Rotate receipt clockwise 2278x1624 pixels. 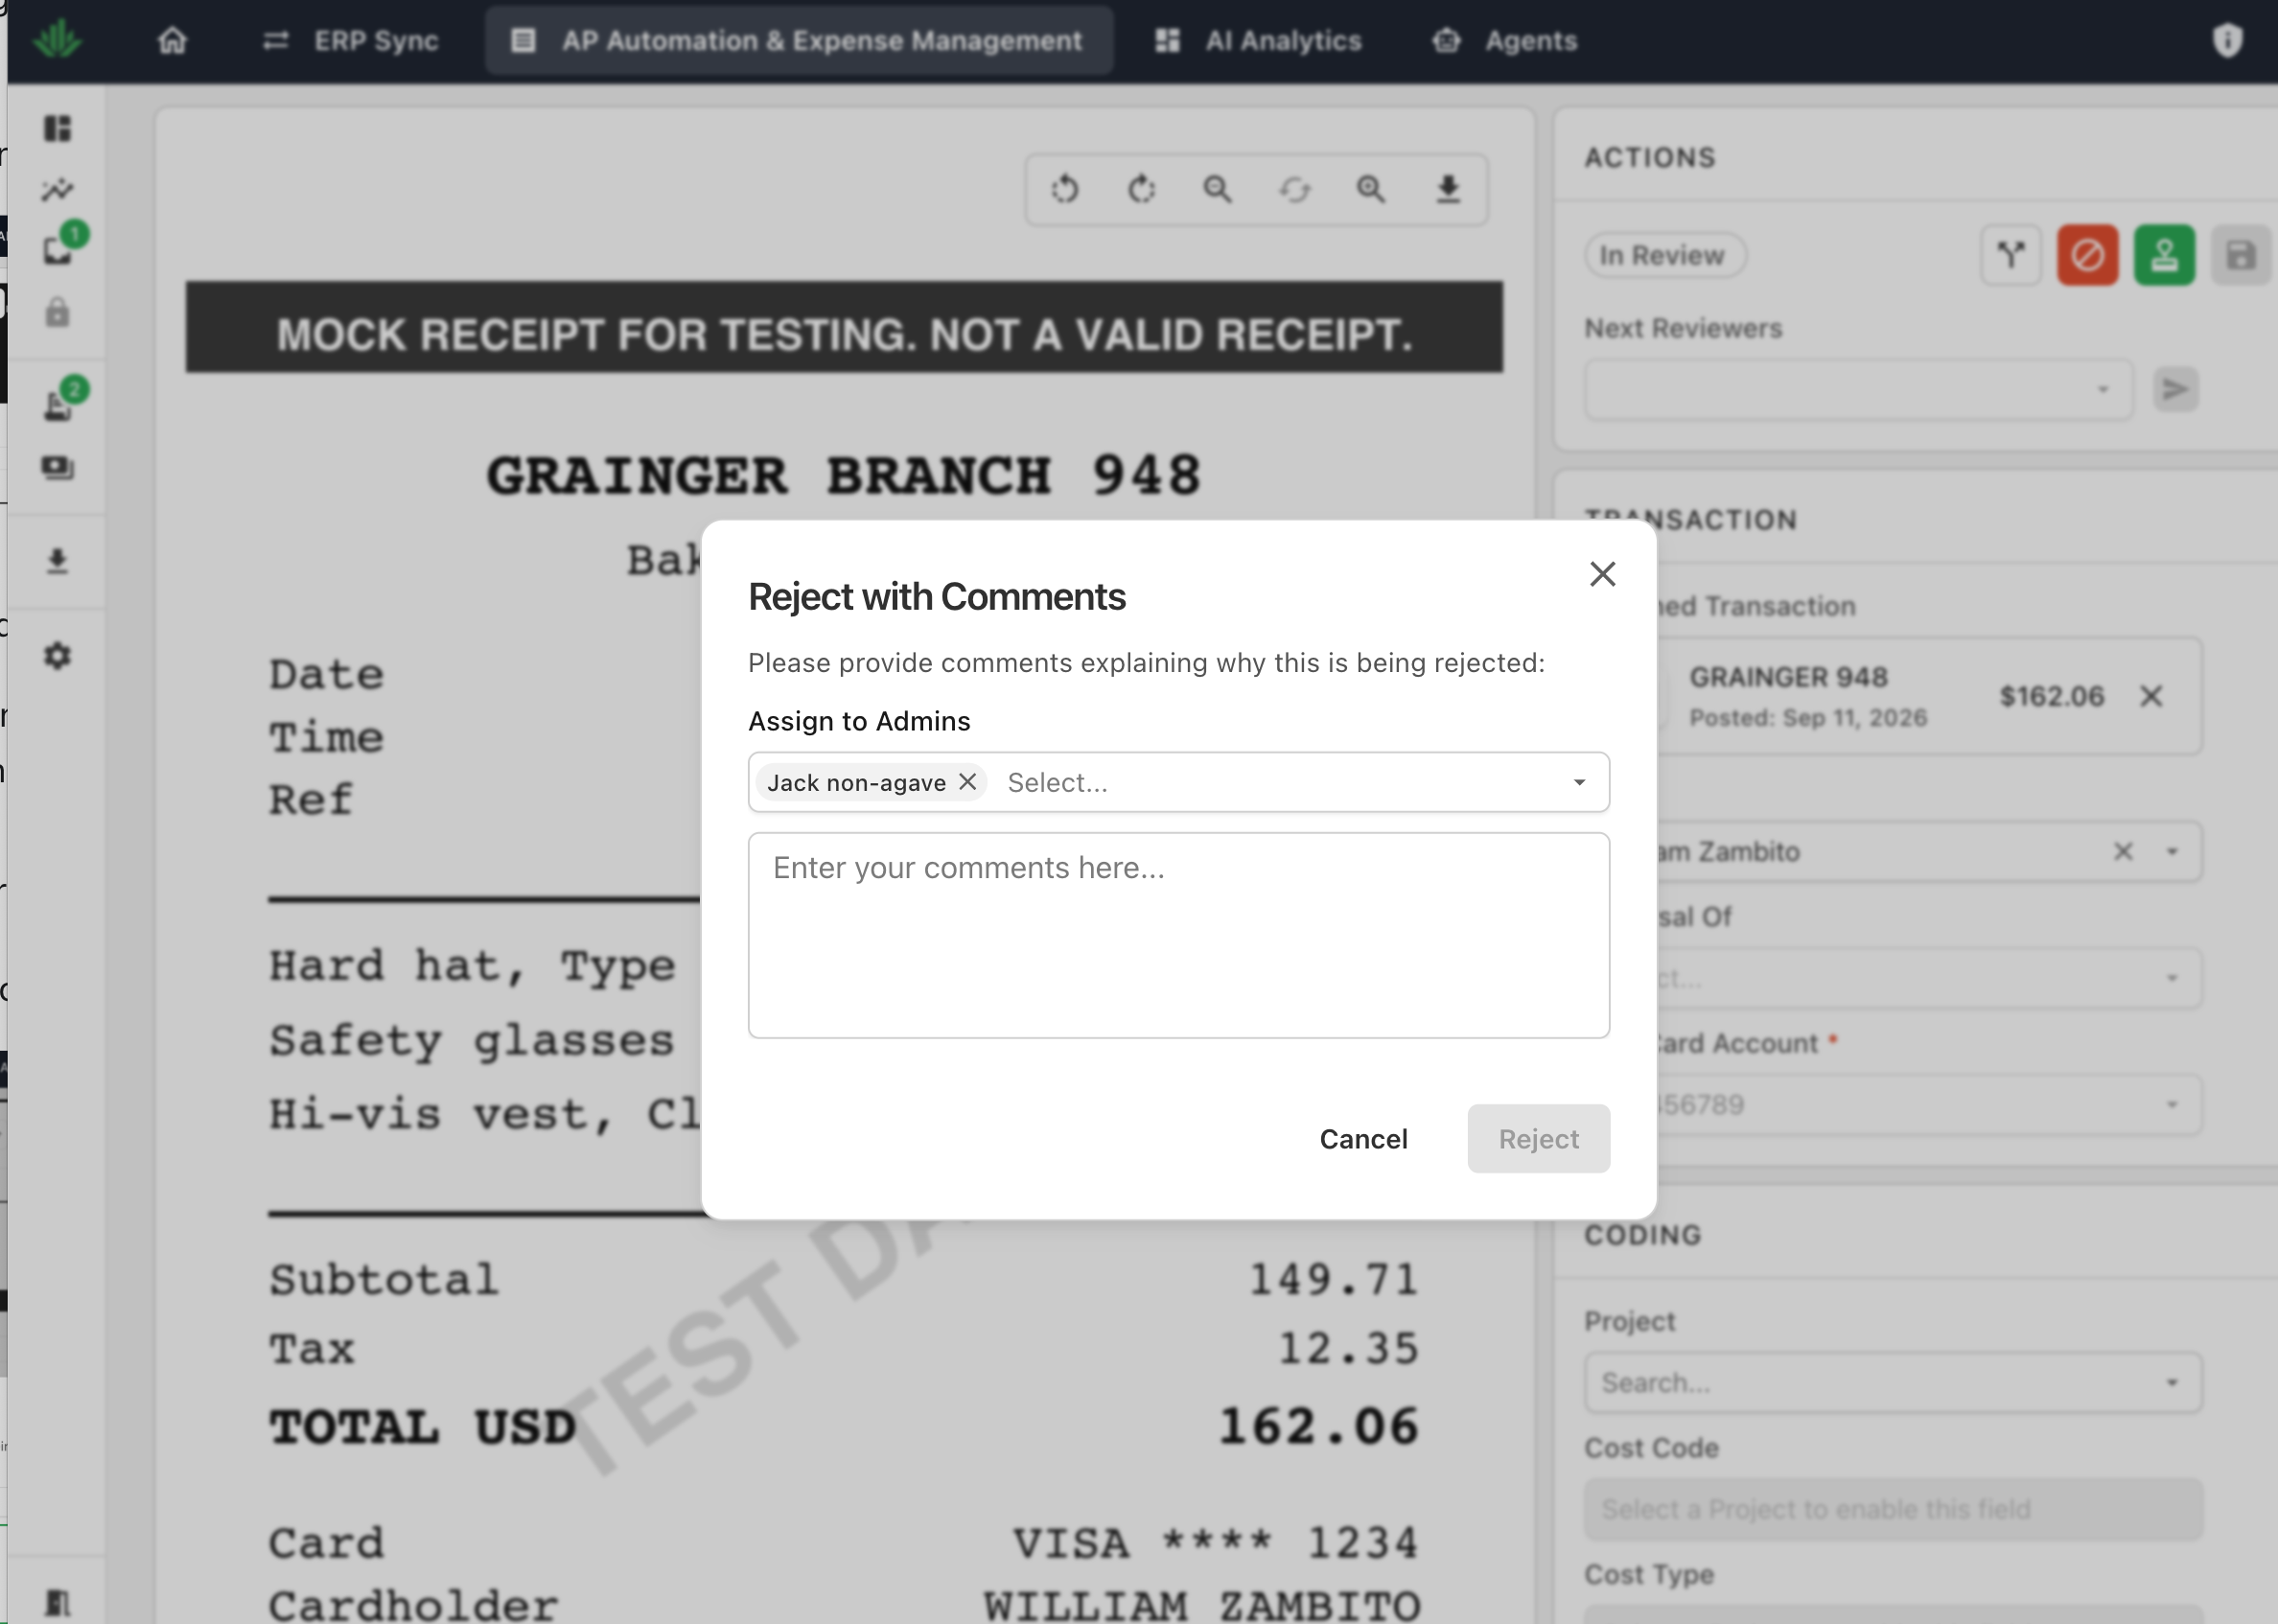tap(1141, 189)
